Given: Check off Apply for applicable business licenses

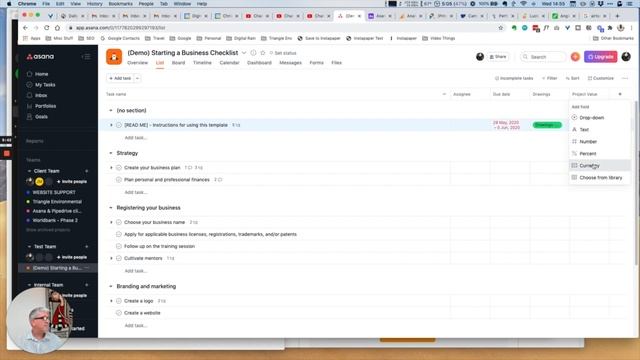Looking at the screenshot, I should coord(119,234).
